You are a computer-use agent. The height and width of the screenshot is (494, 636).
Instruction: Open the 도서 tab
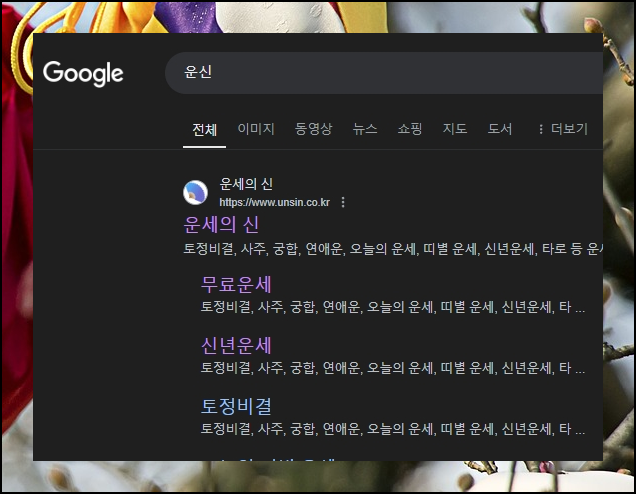[x=500, y=129]
